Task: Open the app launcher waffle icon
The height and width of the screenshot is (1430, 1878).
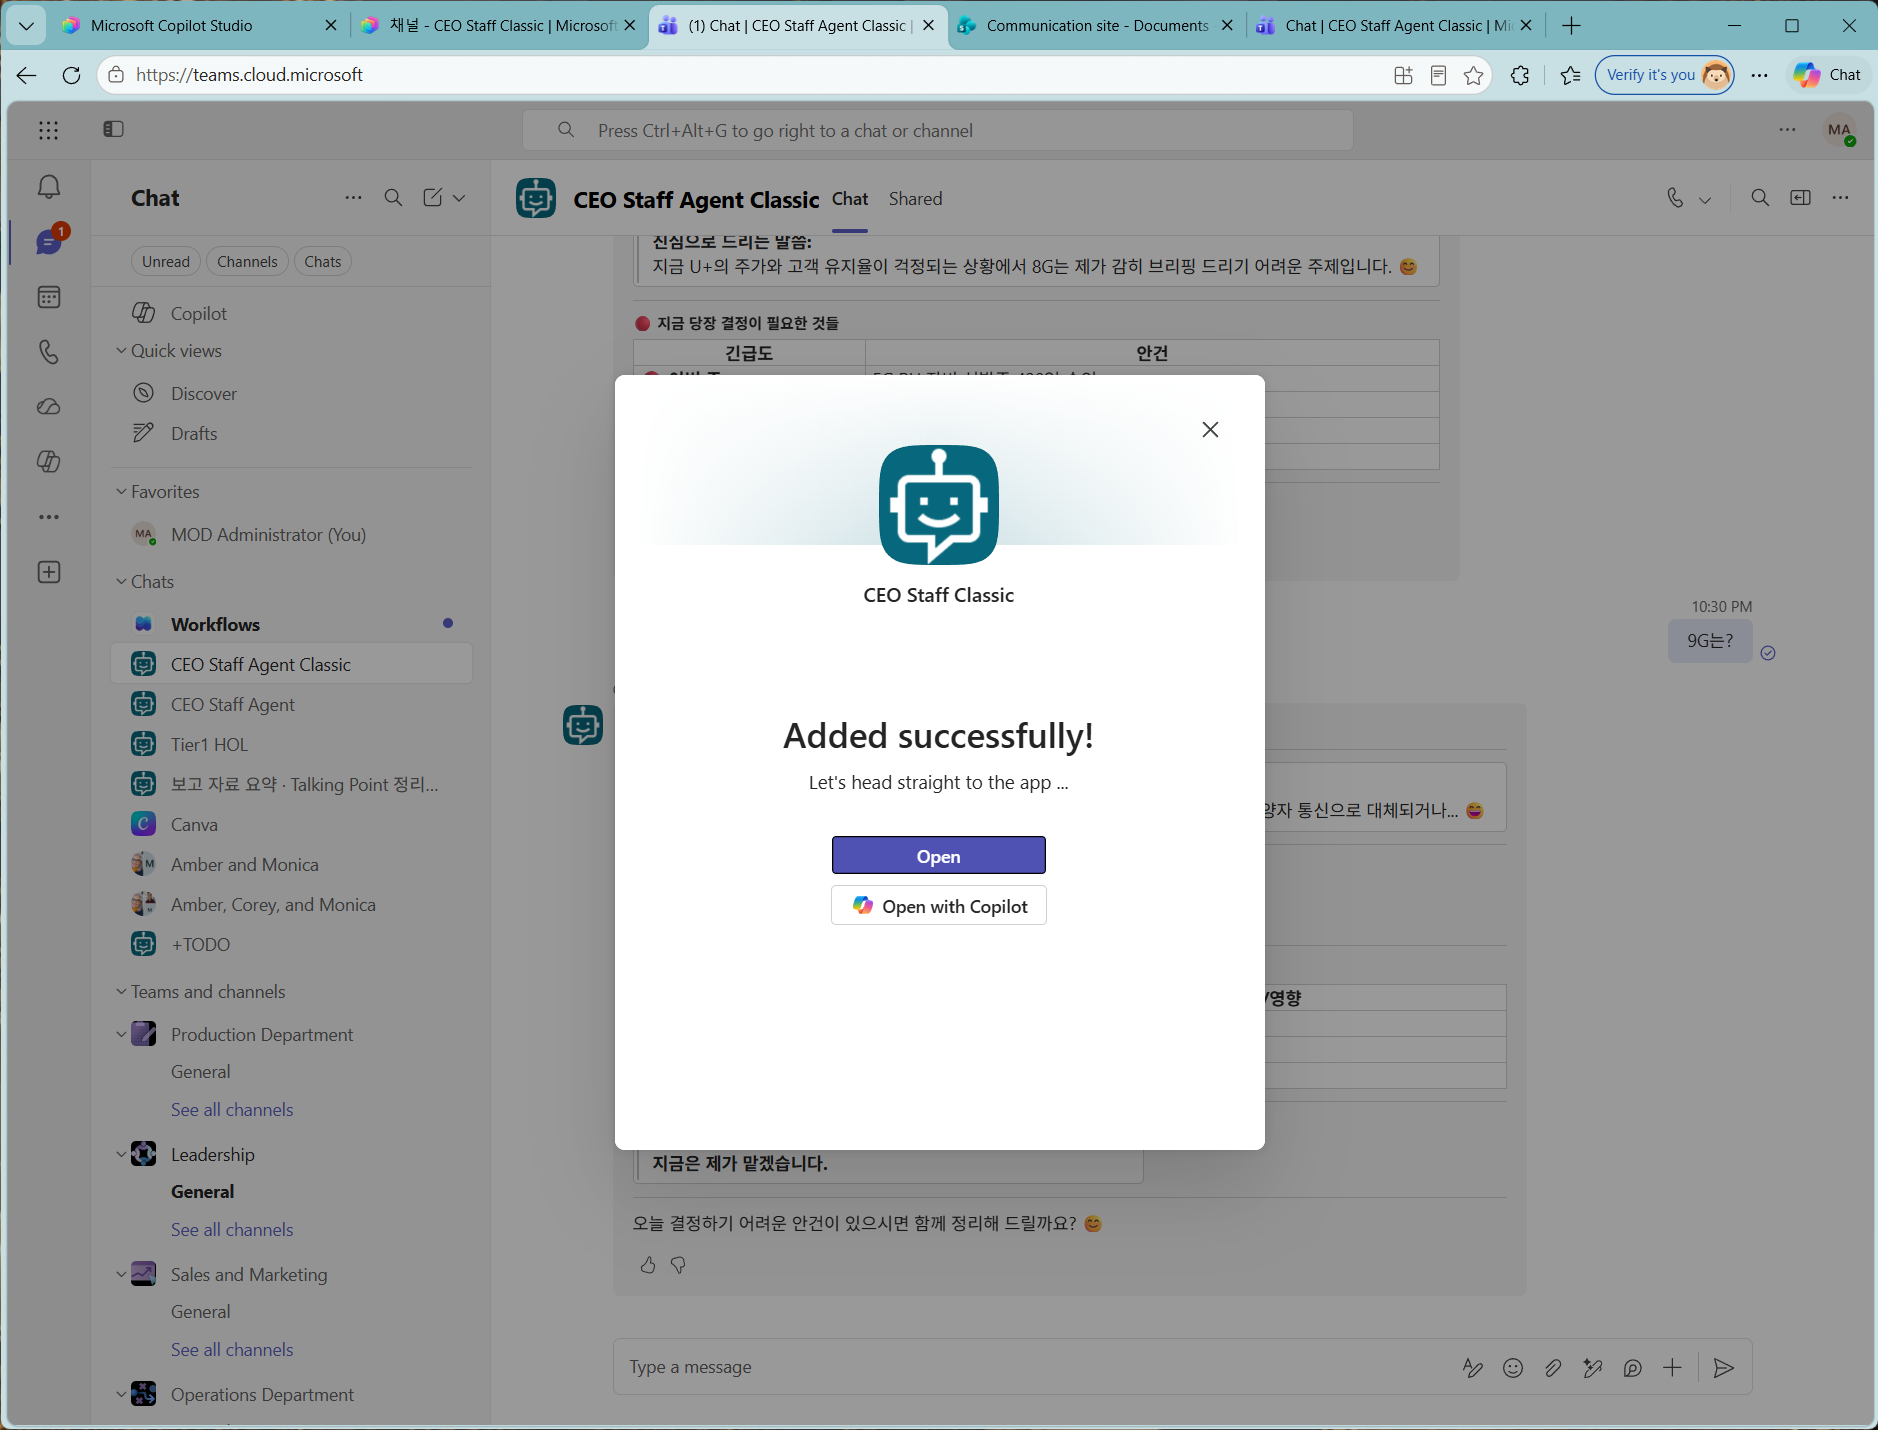Action: pyautogui.click(x=48, y=130)
